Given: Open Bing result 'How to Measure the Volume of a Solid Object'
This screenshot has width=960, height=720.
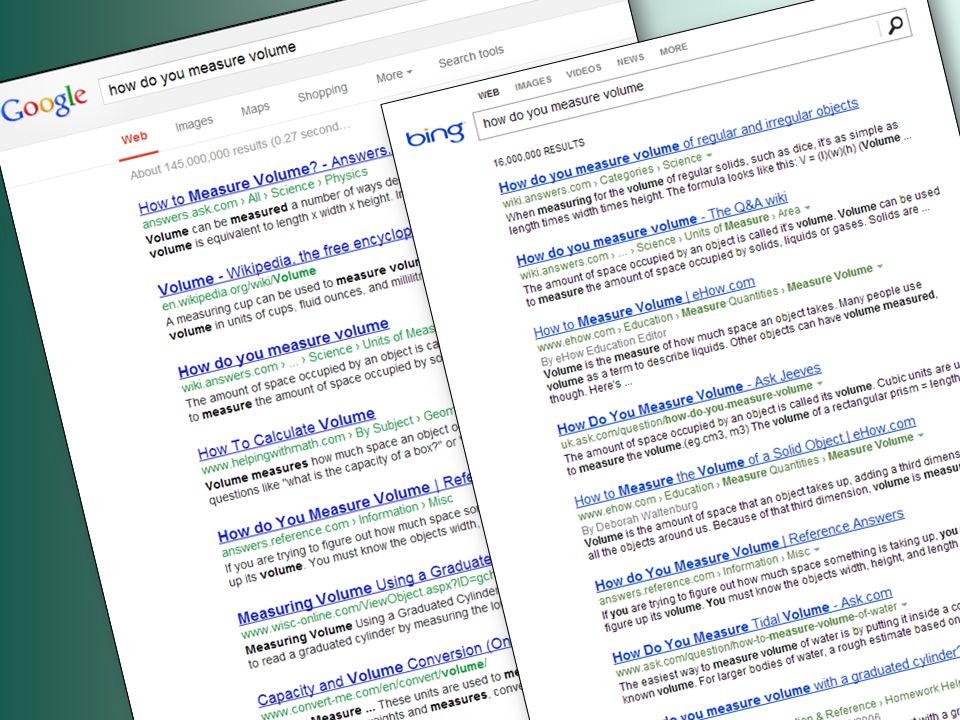Looking at the screenshot, I should [744, 461].
